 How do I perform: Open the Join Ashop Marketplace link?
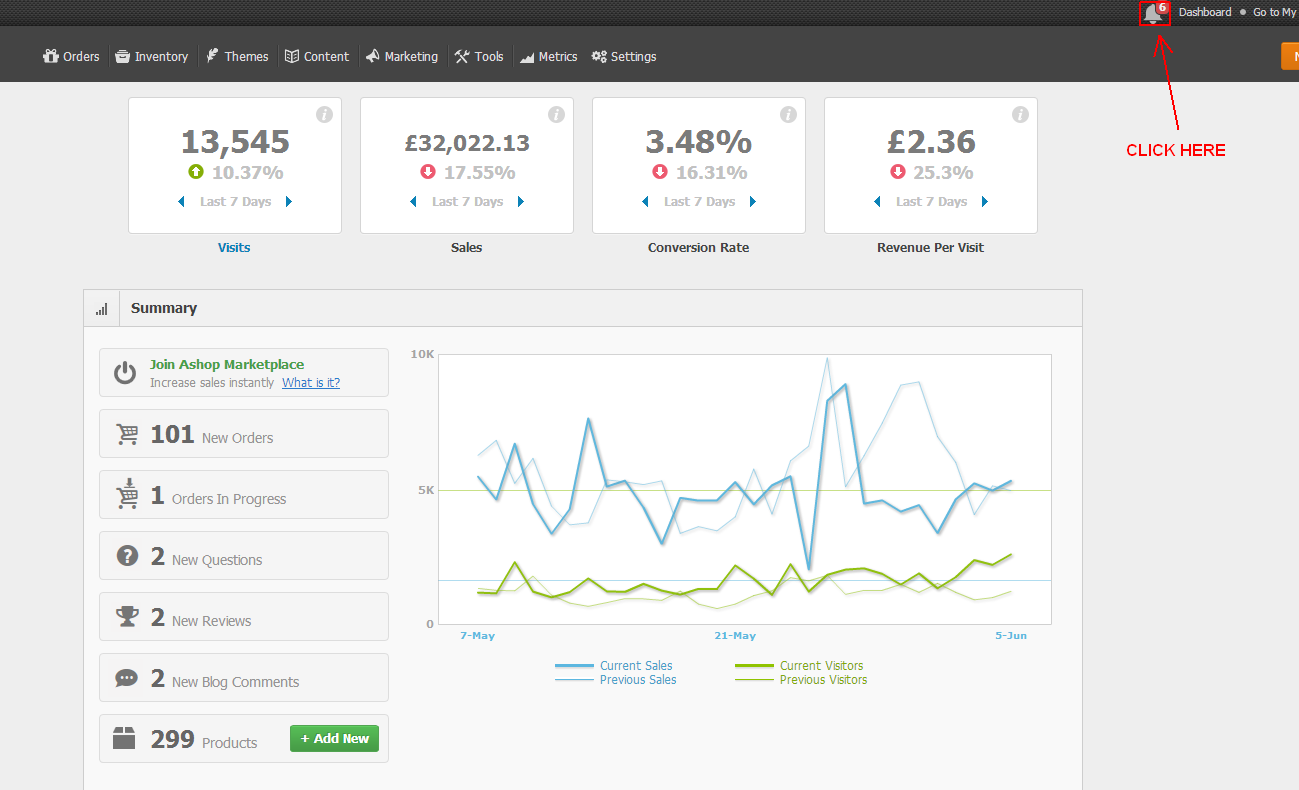[x=227, y=365]
